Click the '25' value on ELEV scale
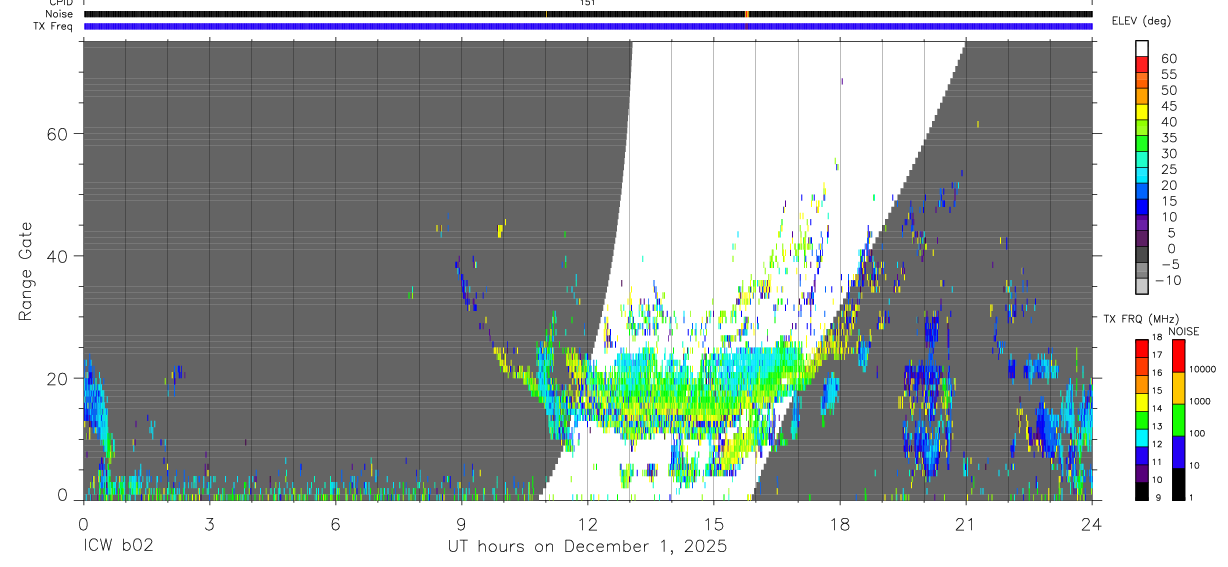1228x567 pixels. [x=1167, y=169]
